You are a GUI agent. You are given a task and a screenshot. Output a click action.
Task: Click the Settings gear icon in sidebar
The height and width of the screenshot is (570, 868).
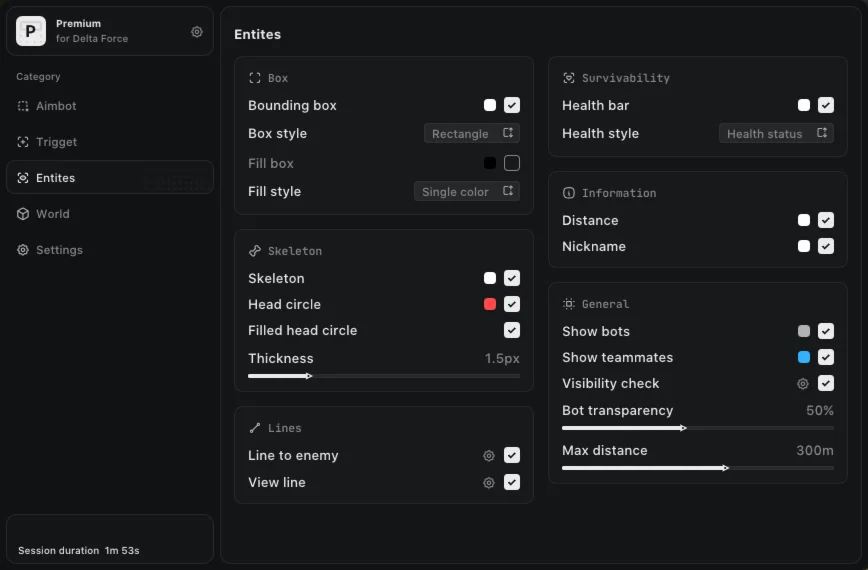(x=23, y=250)
